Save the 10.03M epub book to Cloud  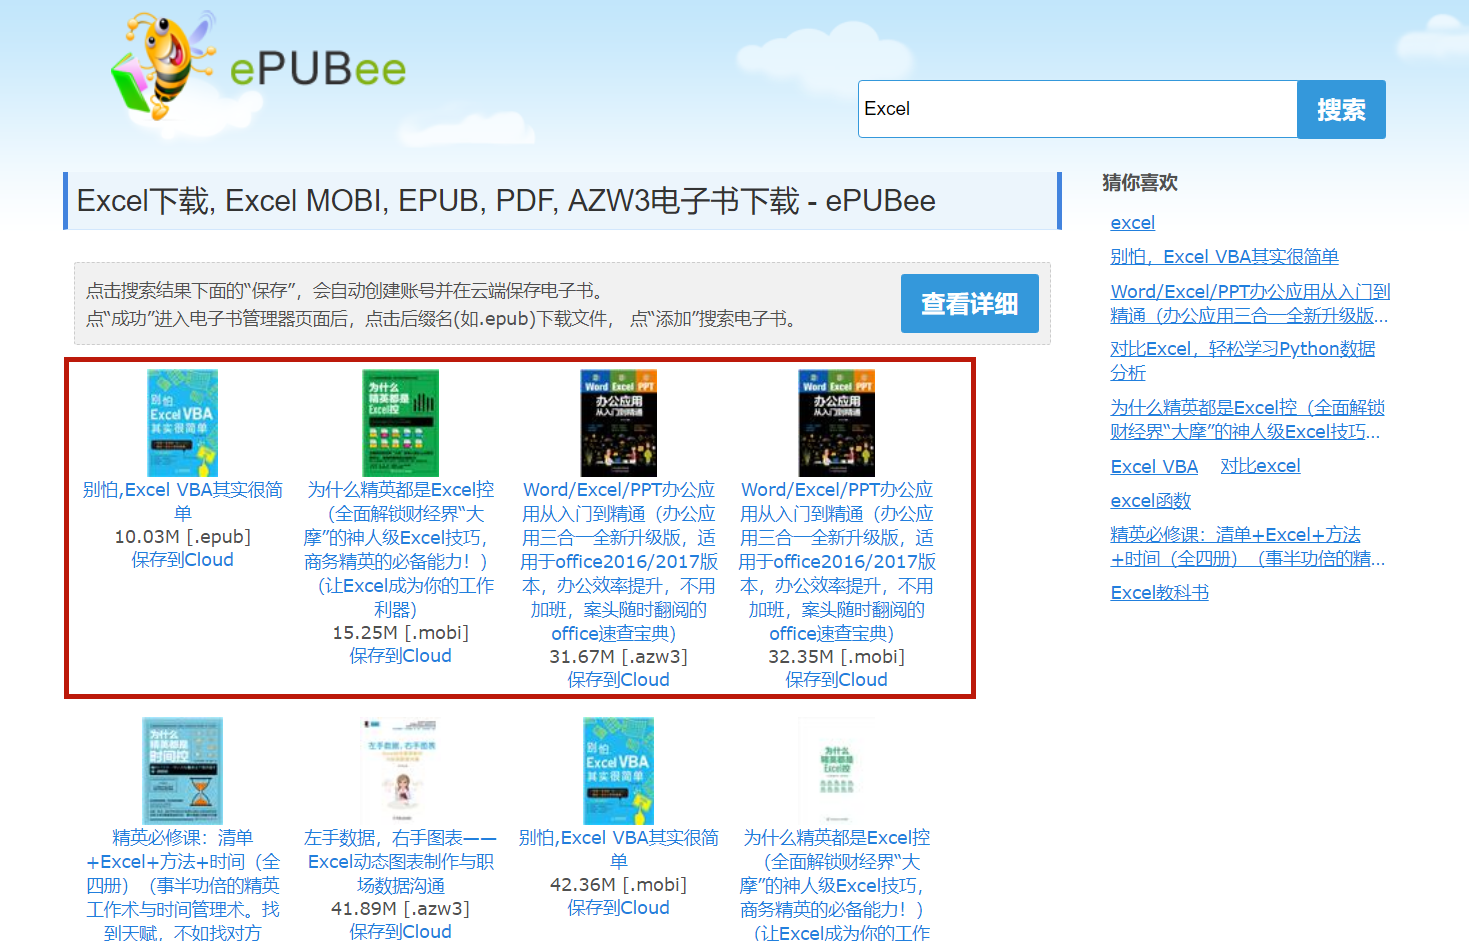click(182, 560)
